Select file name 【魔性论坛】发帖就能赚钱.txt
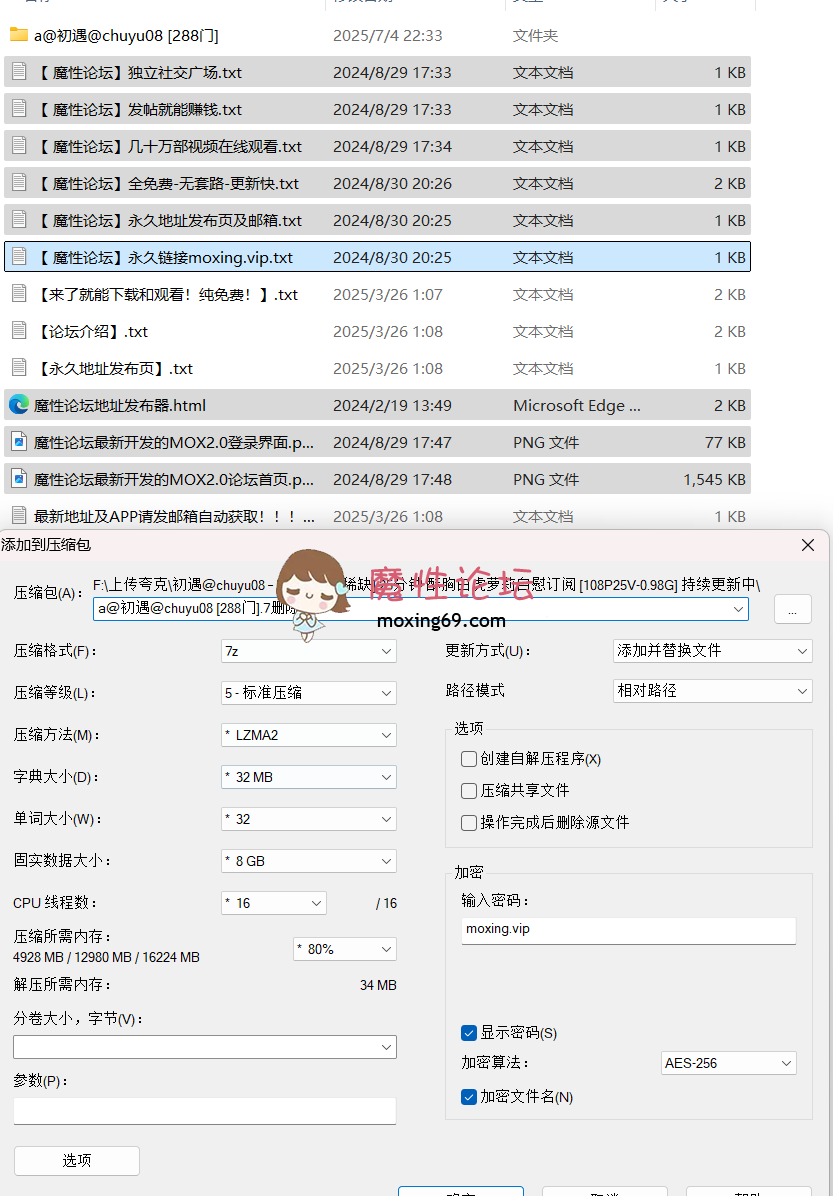The width and height of the screenshot is (833, 1196). tap(138, 109)
